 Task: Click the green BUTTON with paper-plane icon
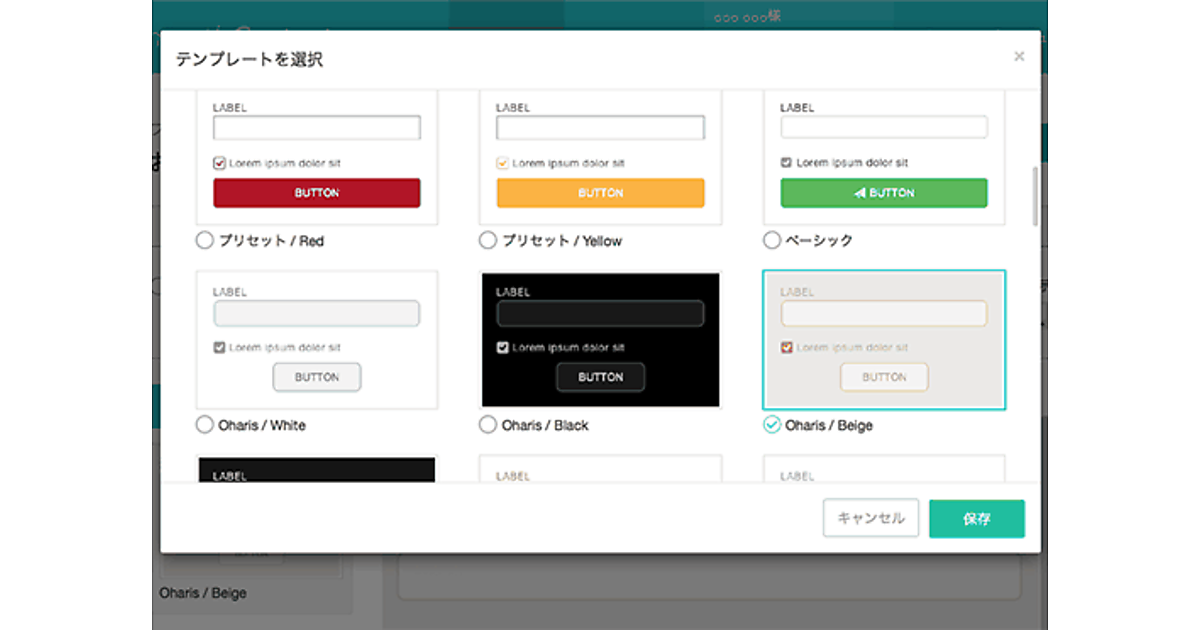coord(883,193)
